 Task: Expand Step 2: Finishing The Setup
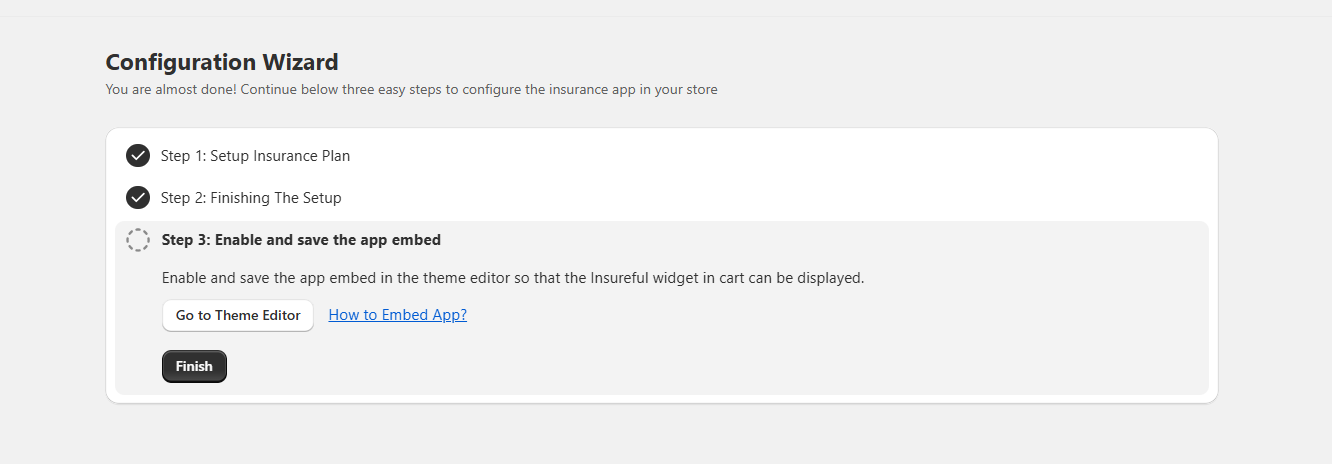(x=251, y=198)
